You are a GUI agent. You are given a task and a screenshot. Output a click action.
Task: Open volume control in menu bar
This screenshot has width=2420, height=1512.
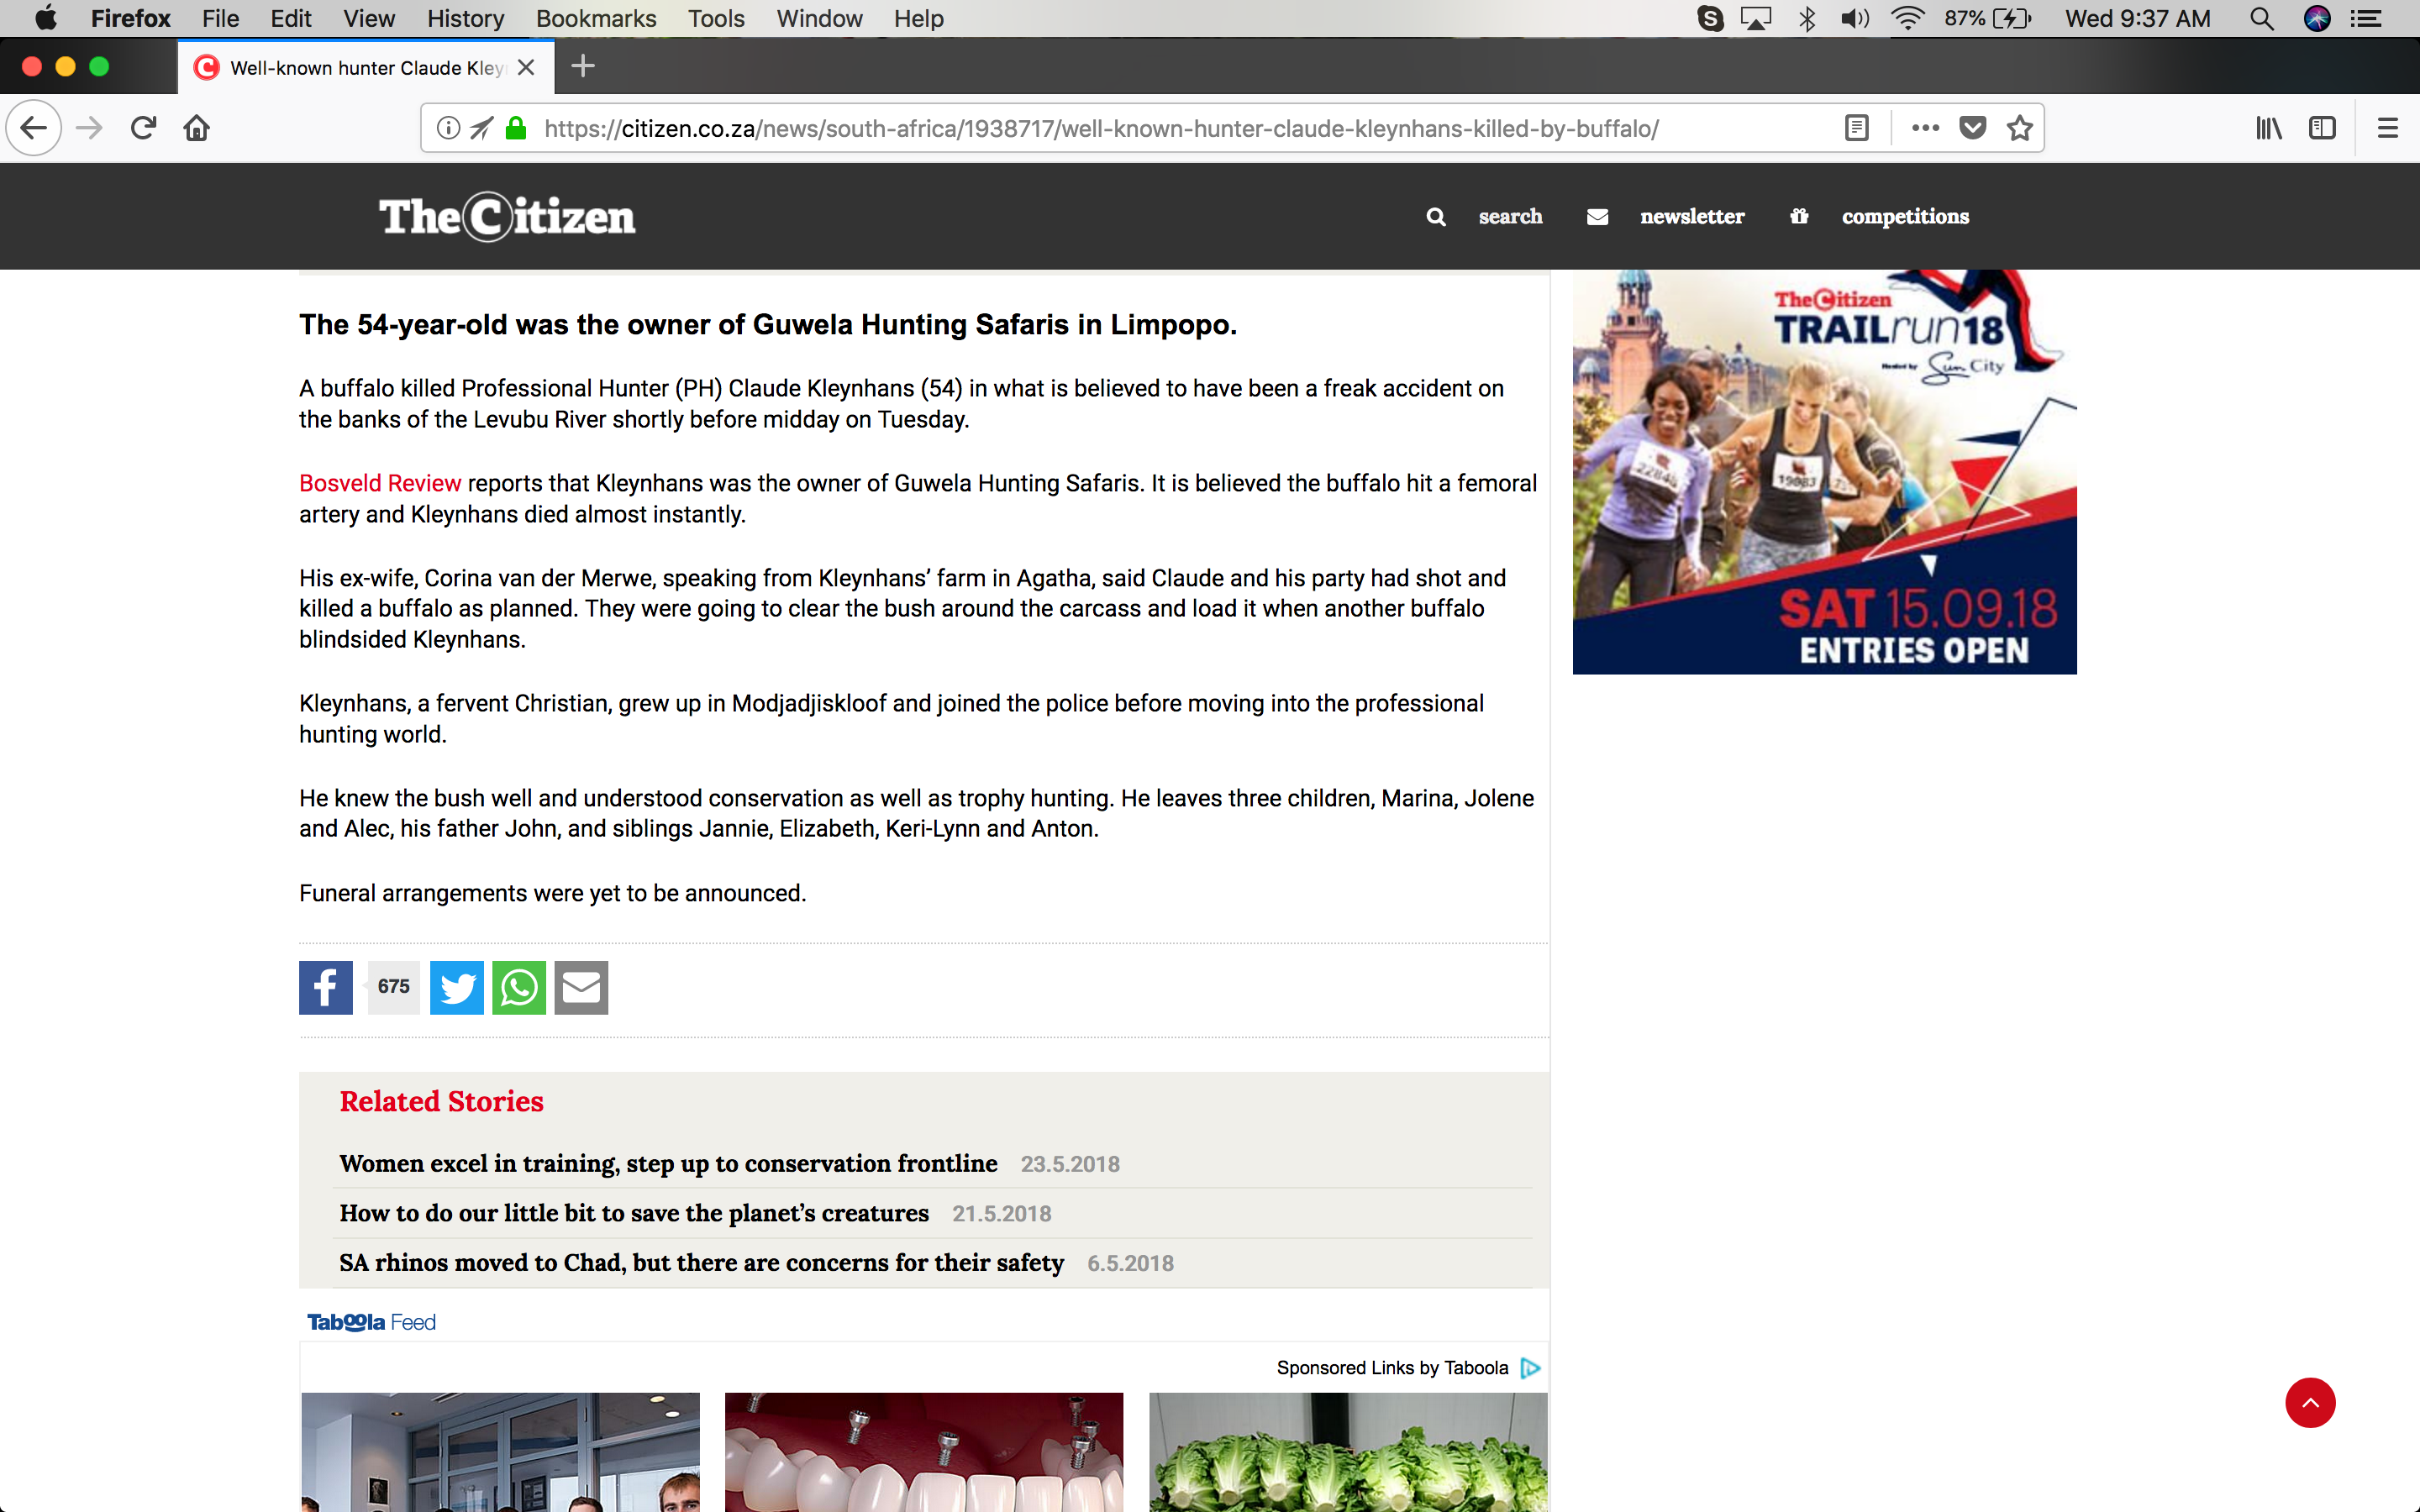(x=1855, y=18)
